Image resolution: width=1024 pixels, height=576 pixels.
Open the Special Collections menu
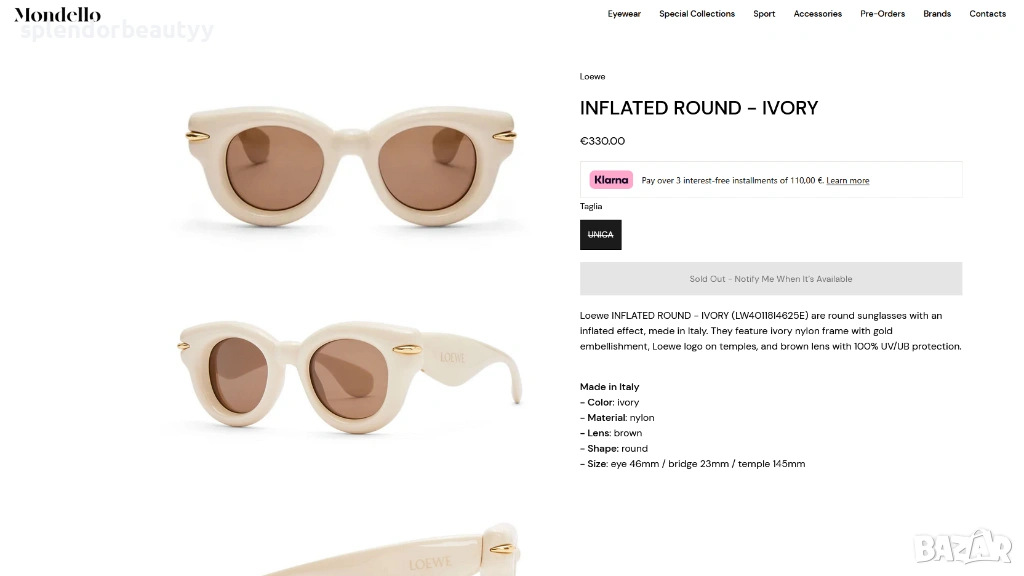click(x=697, y=14)
